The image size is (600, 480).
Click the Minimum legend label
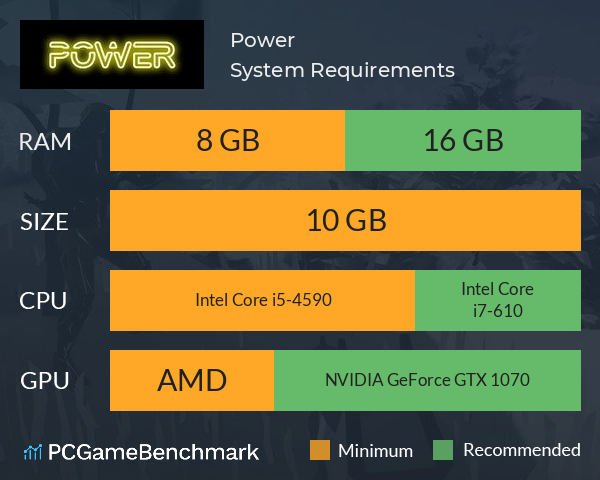(375, 451)
